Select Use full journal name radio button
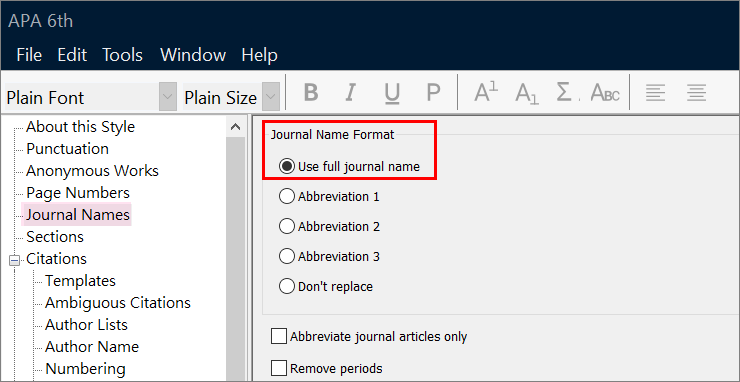 (x=286, y=166)
